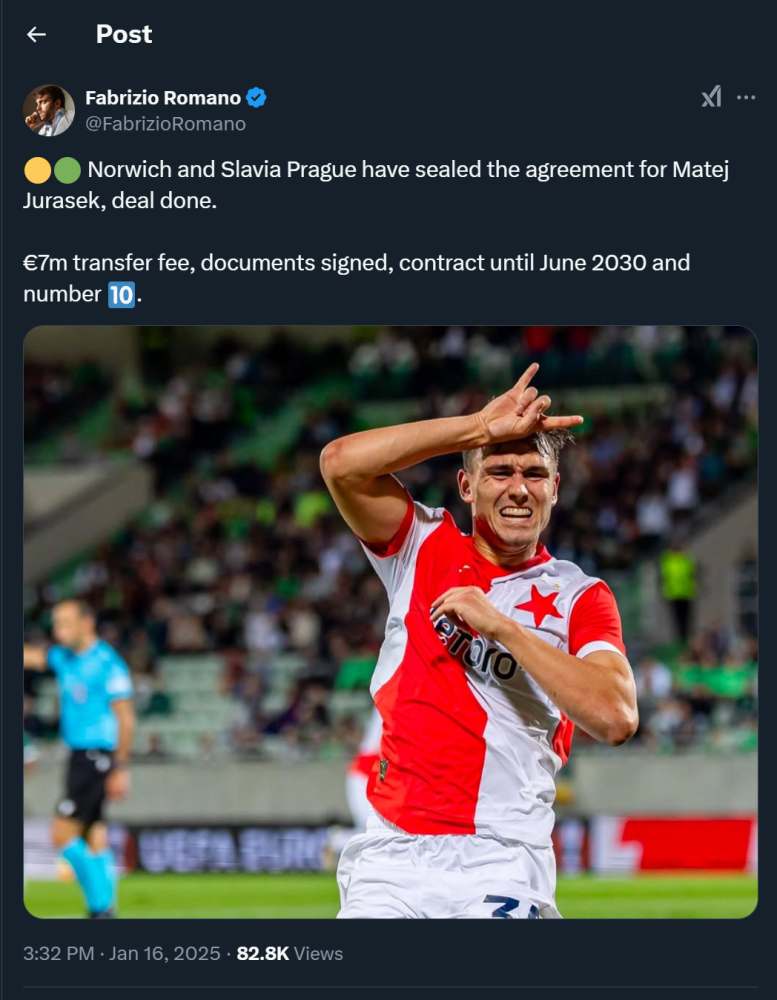The width and height of the screenshot is (777, 1000).
Task: Click the back arrow icon
Action: tap(36, 34)
